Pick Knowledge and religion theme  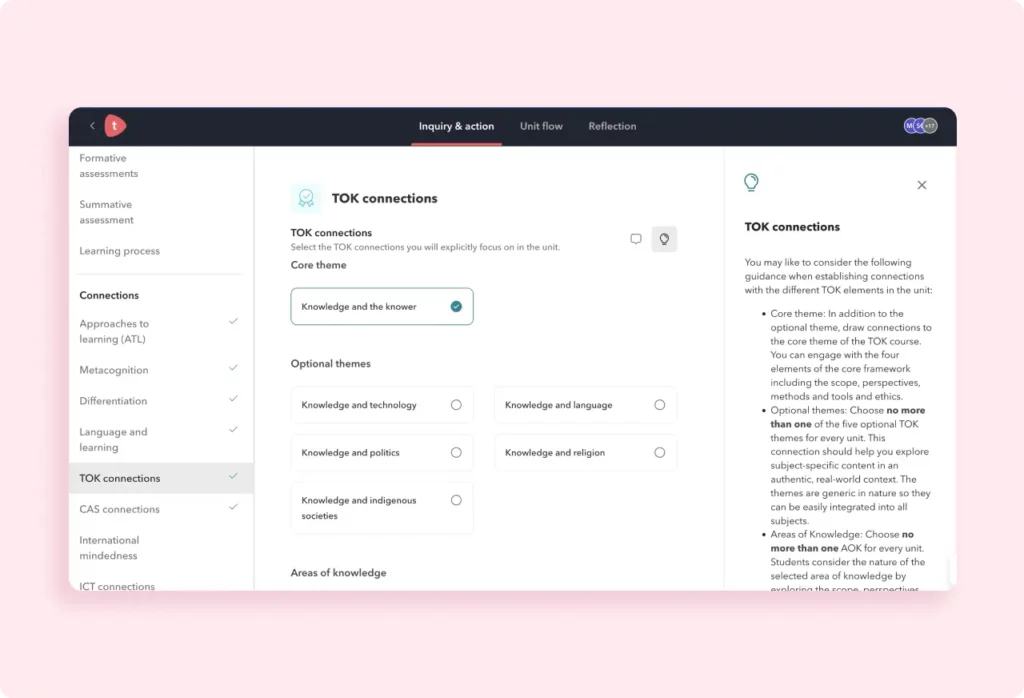point(585,453)
